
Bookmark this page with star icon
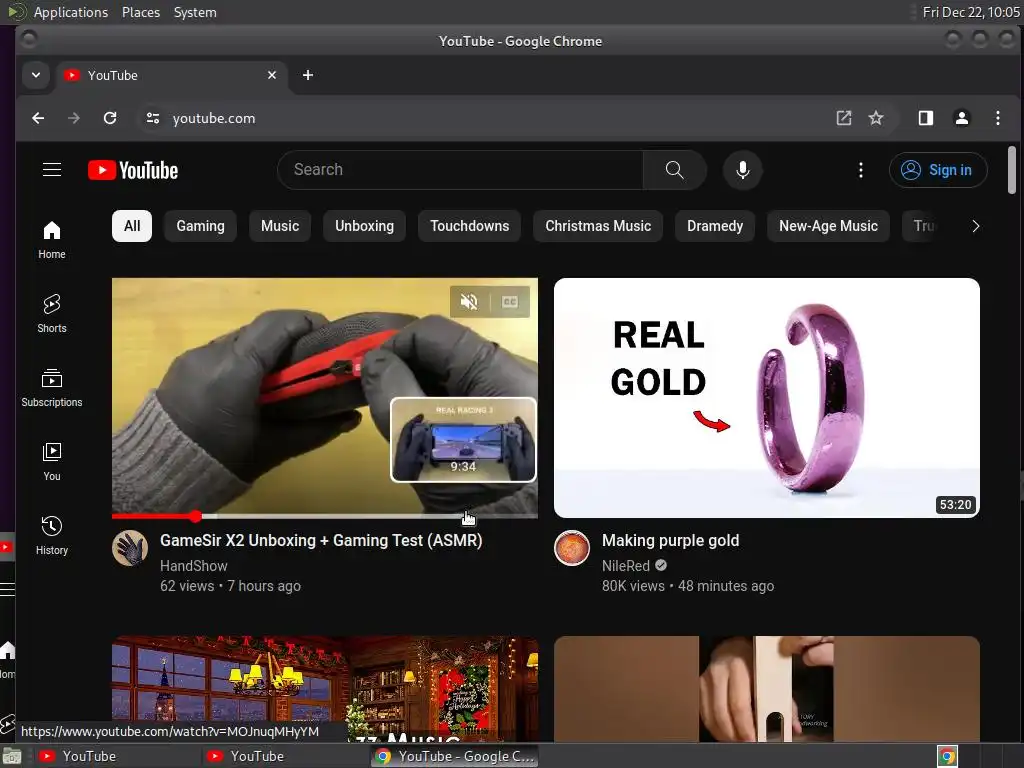[876, 118]
